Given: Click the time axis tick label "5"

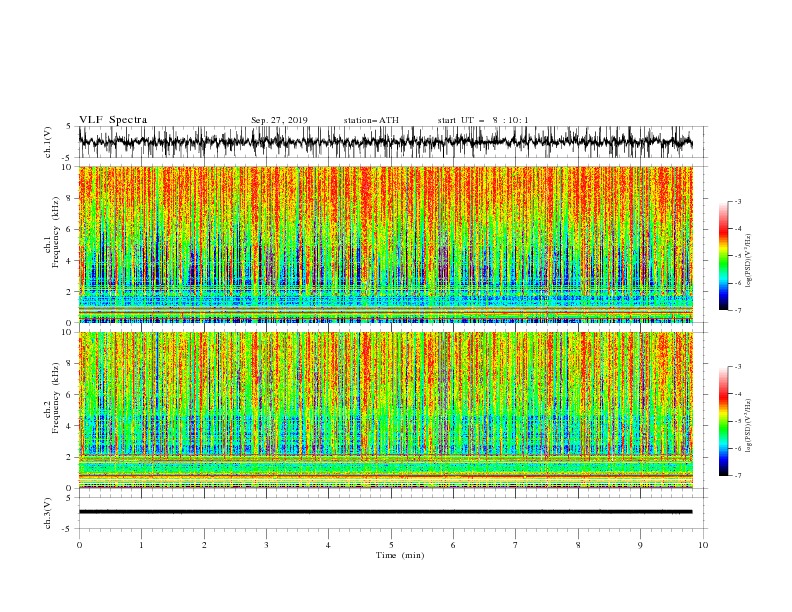Looking at the screenshot, I should point(391,545).
